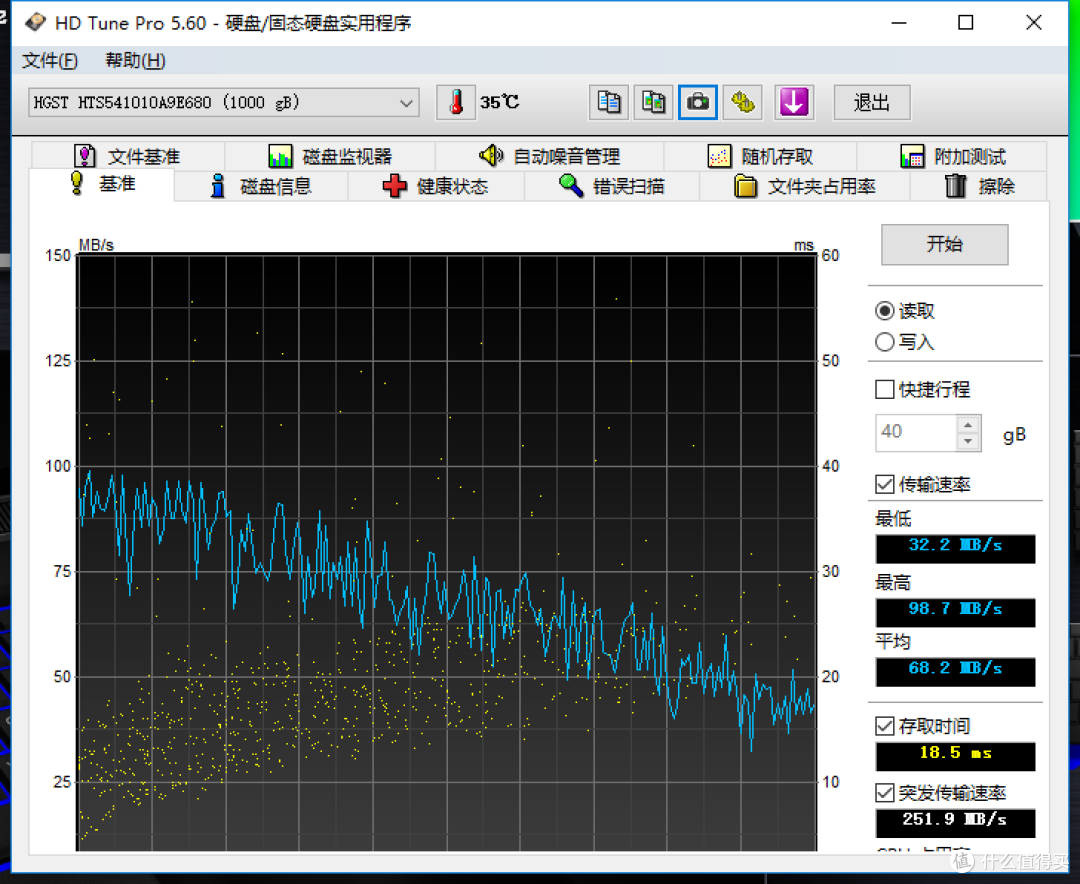The height and width of the screenshot is (884, 1080).
Task: Click the HD Tune Pro title bar icon
Action: pos(36,23)
